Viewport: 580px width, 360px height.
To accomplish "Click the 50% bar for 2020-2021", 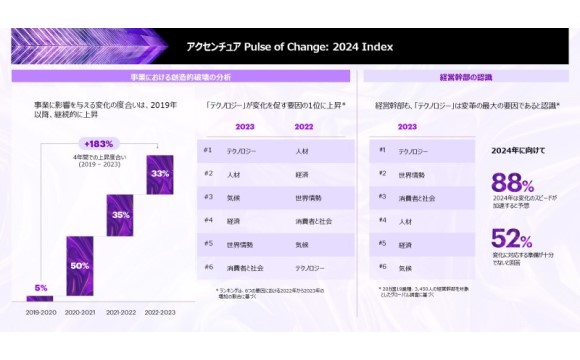I will point(80,266).
